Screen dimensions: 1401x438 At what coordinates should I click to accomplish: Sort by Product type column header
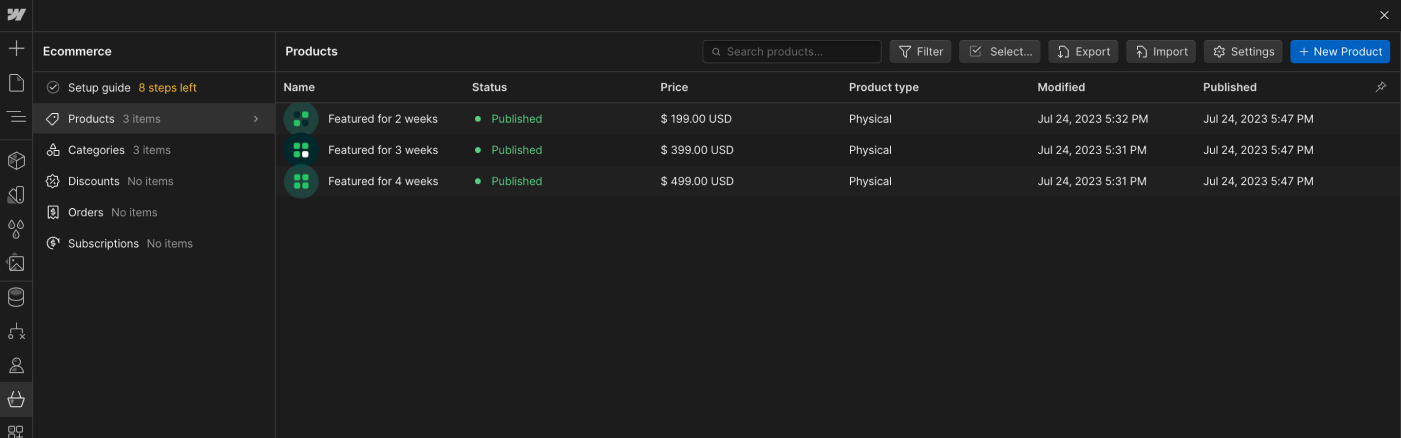pos(884,87)
